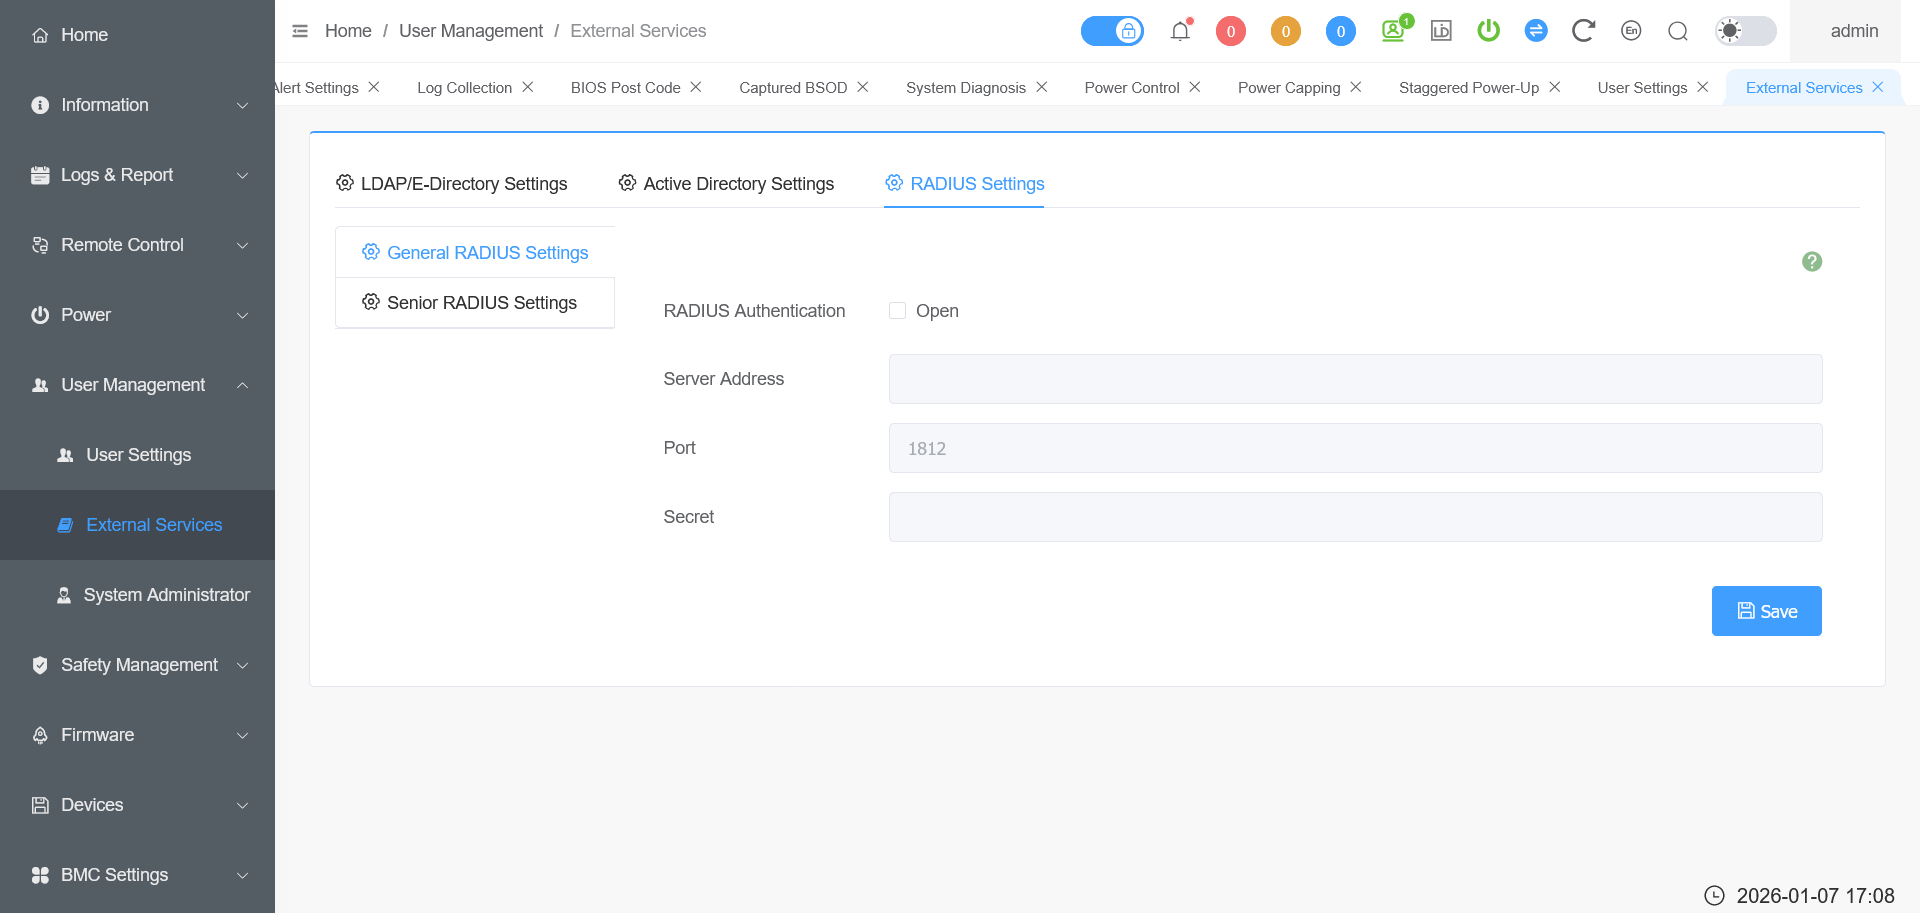
Task: Enable the RADIUS Authentication Open checkbox
Action: [898, 311]
